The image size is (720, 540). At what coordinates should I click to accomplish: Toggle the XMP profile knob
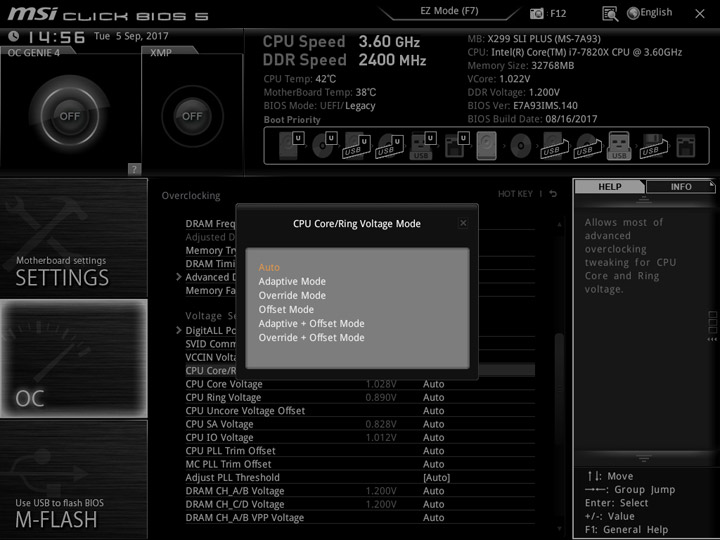[x=192, y=116]
